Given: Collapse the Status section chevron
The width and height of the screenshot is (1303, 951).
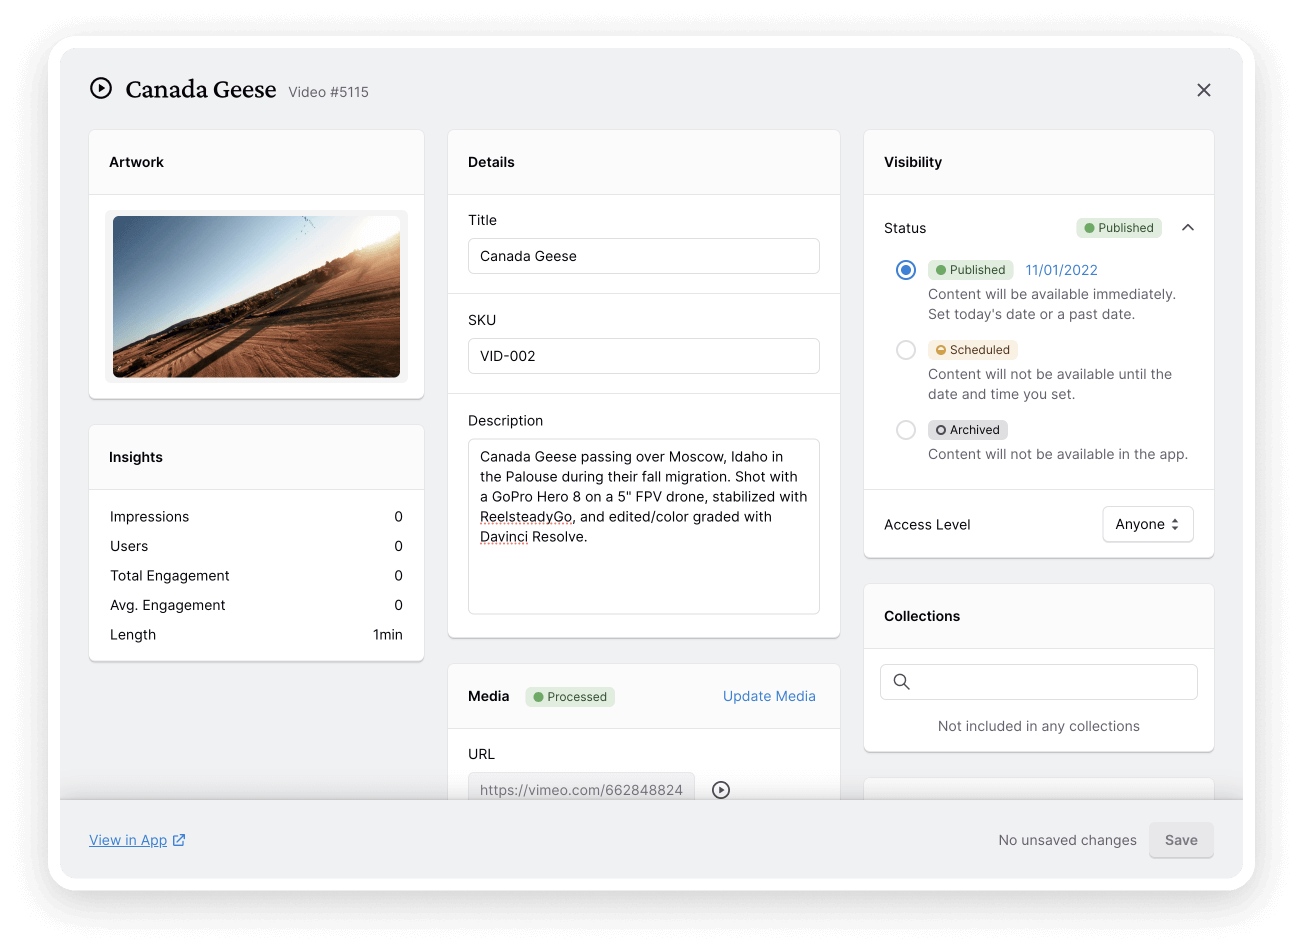Looking at the screenshot, I should pos(1188,228).
